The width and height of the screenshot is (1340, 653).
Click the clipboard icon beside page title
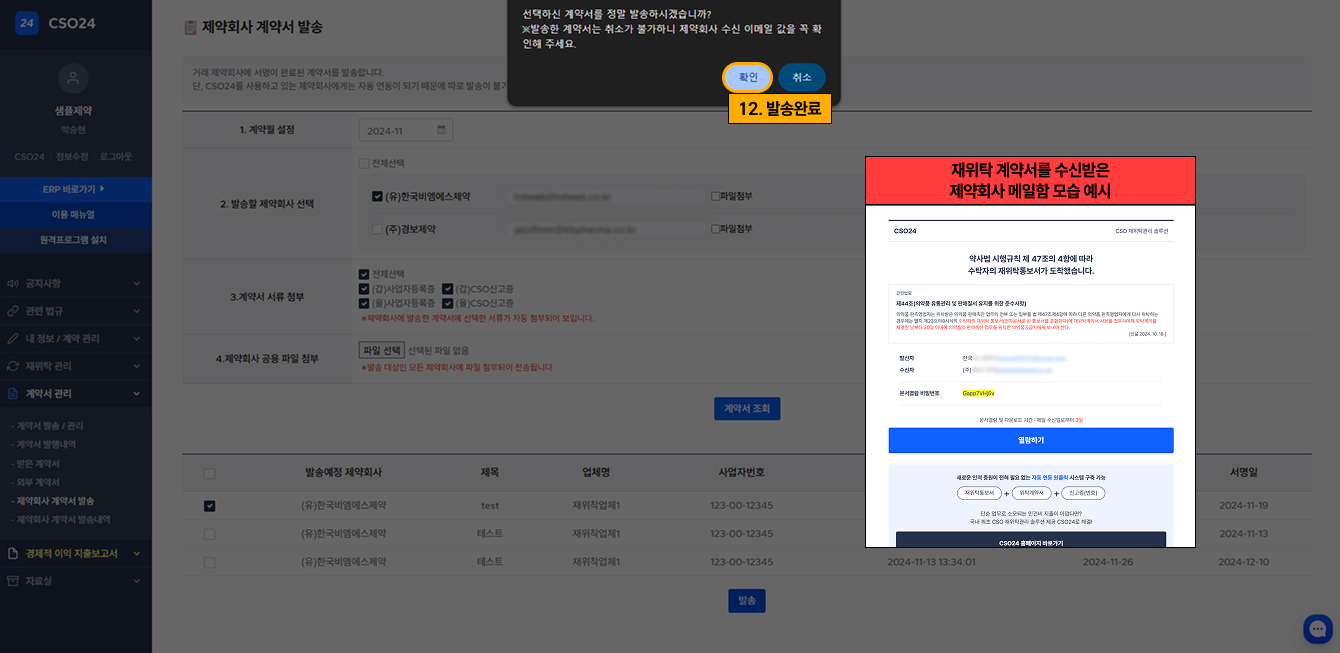click(190, 29)
